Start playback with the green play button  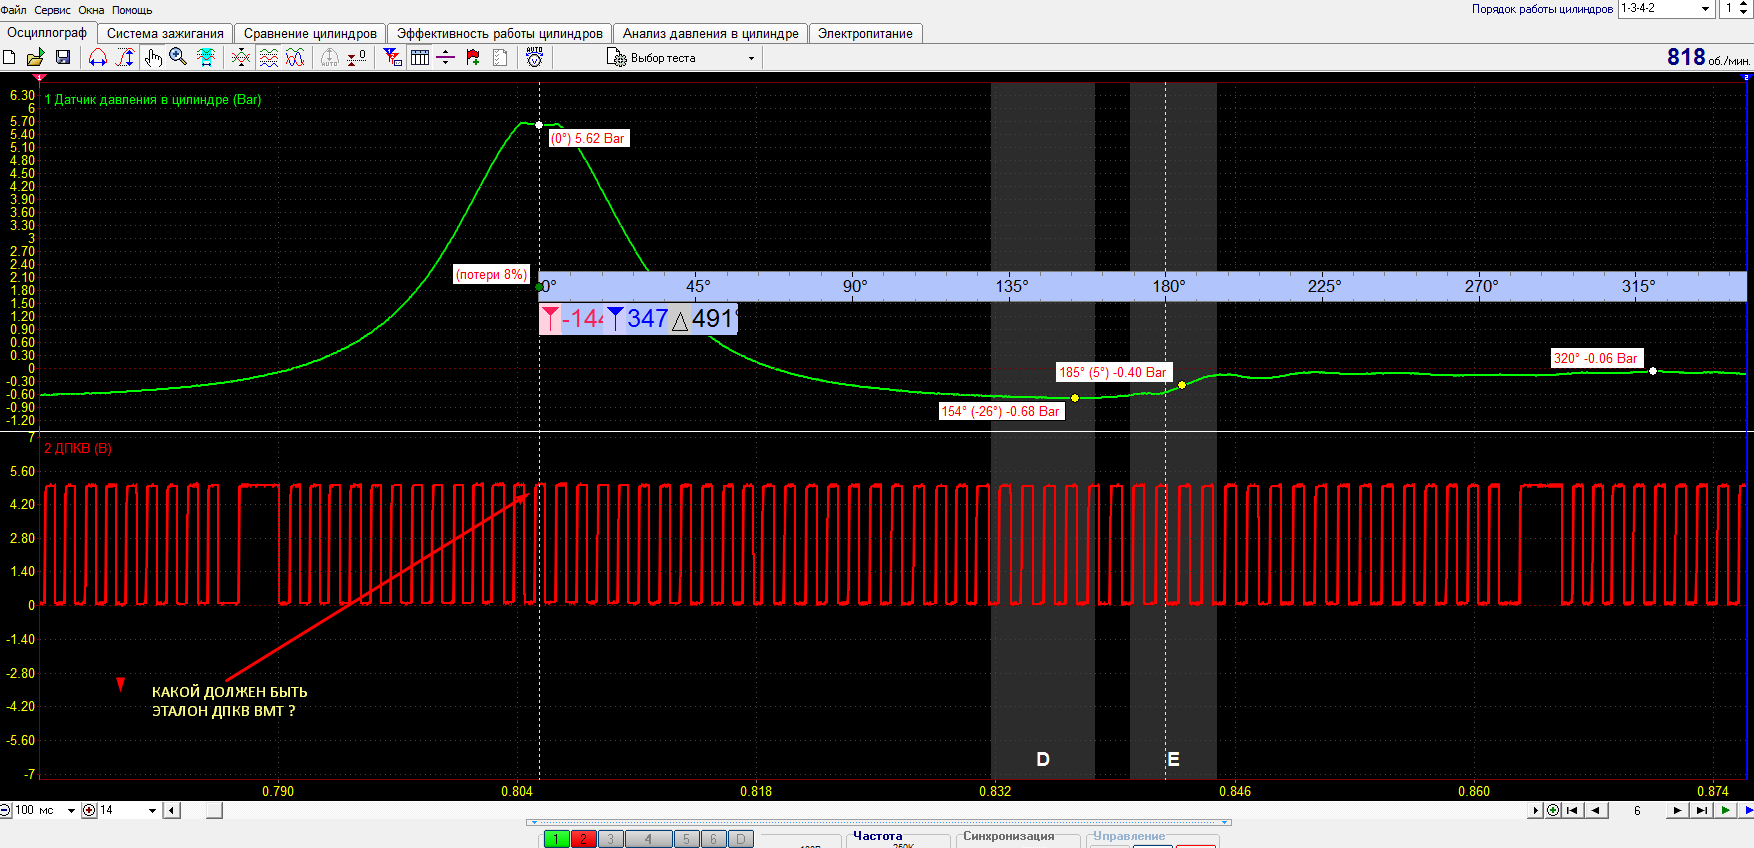pos(1725,810)
